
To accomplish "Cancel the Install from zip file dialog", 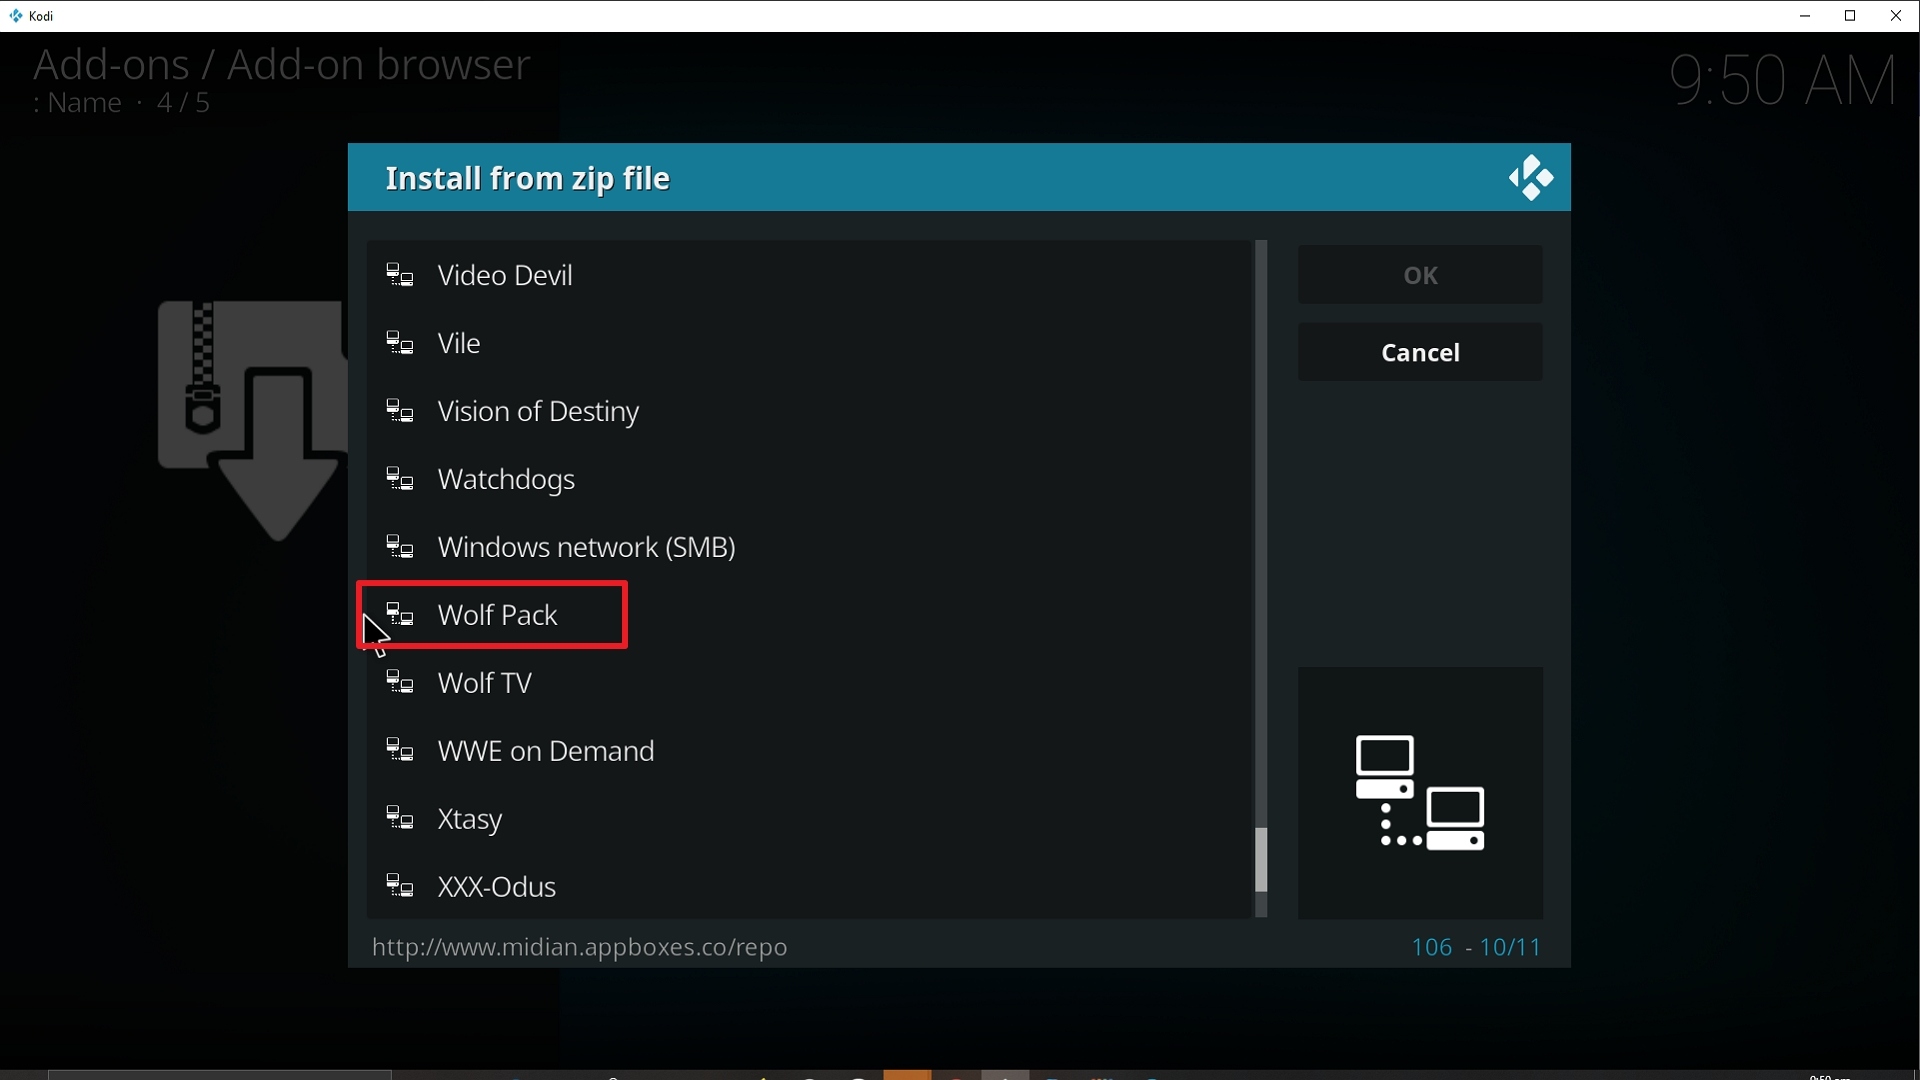I will click(x=1420, y=353).
